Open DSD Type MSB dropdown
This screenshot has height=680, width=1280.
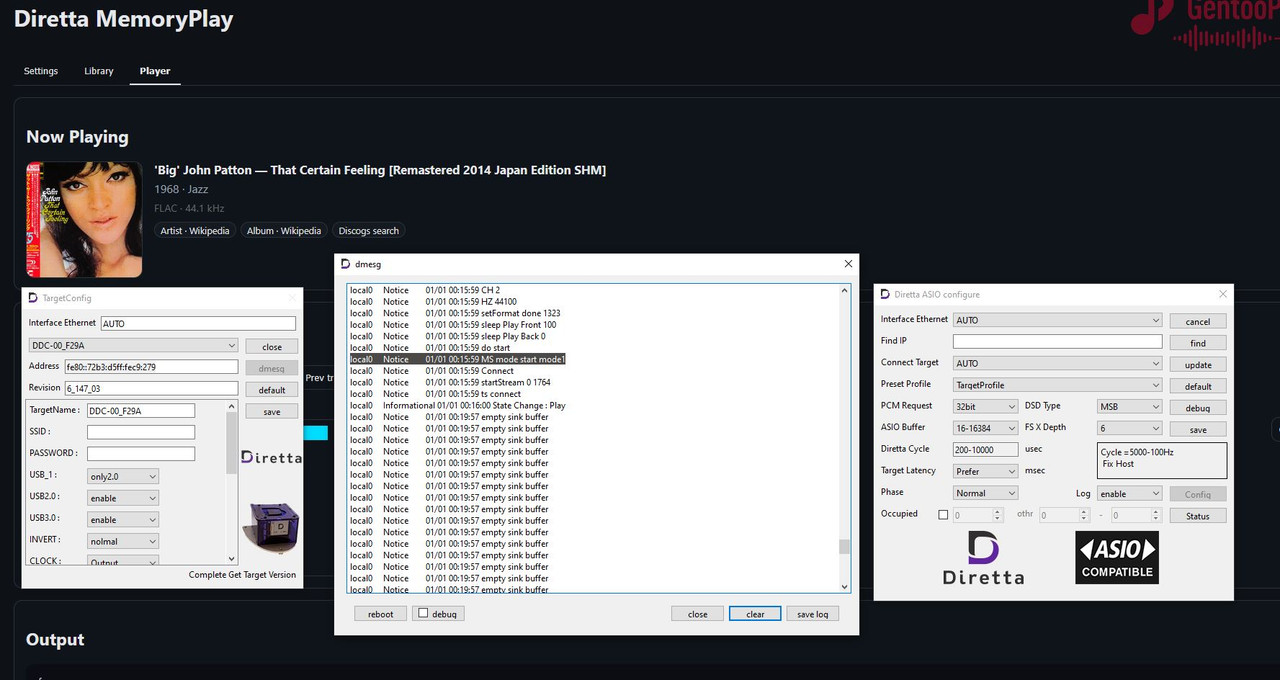click(x=1130, y=406)
